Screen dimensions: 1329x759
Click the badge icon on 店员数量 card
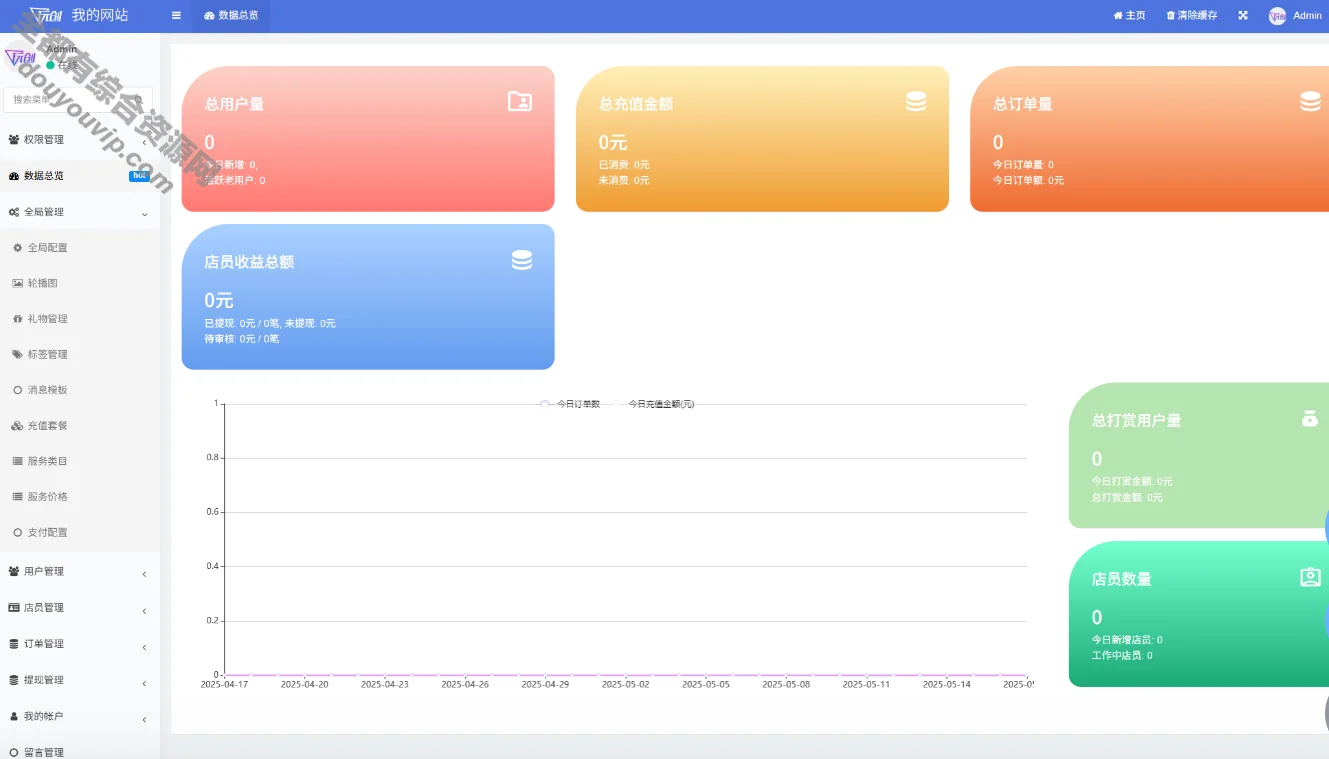tap(1310, 577)
